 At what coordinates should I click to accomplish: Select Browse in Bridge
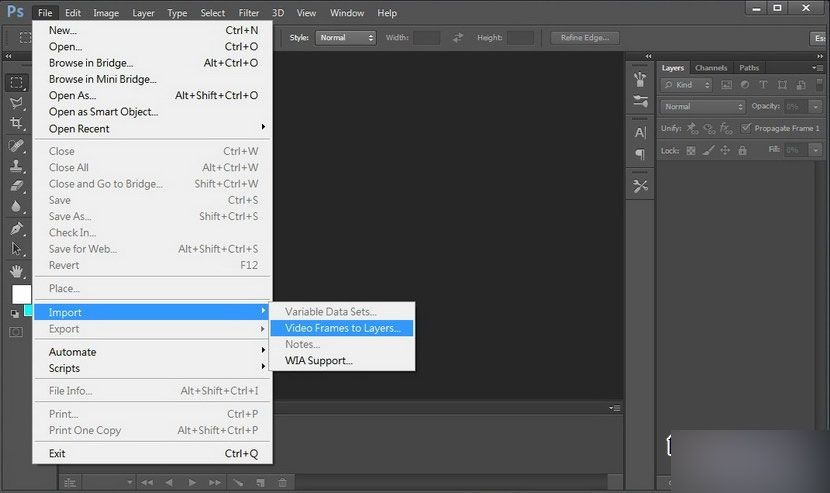tap(152, 63)
